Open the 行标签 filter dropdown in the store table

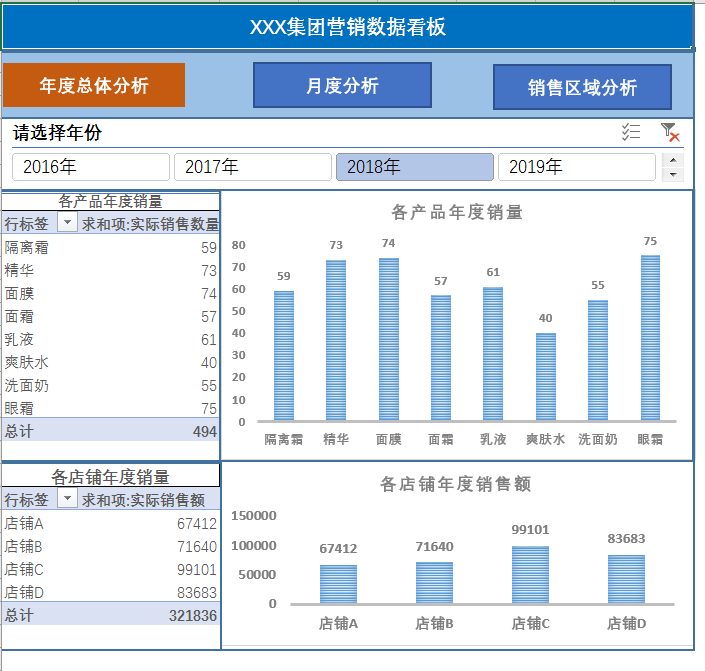[67, 498]
